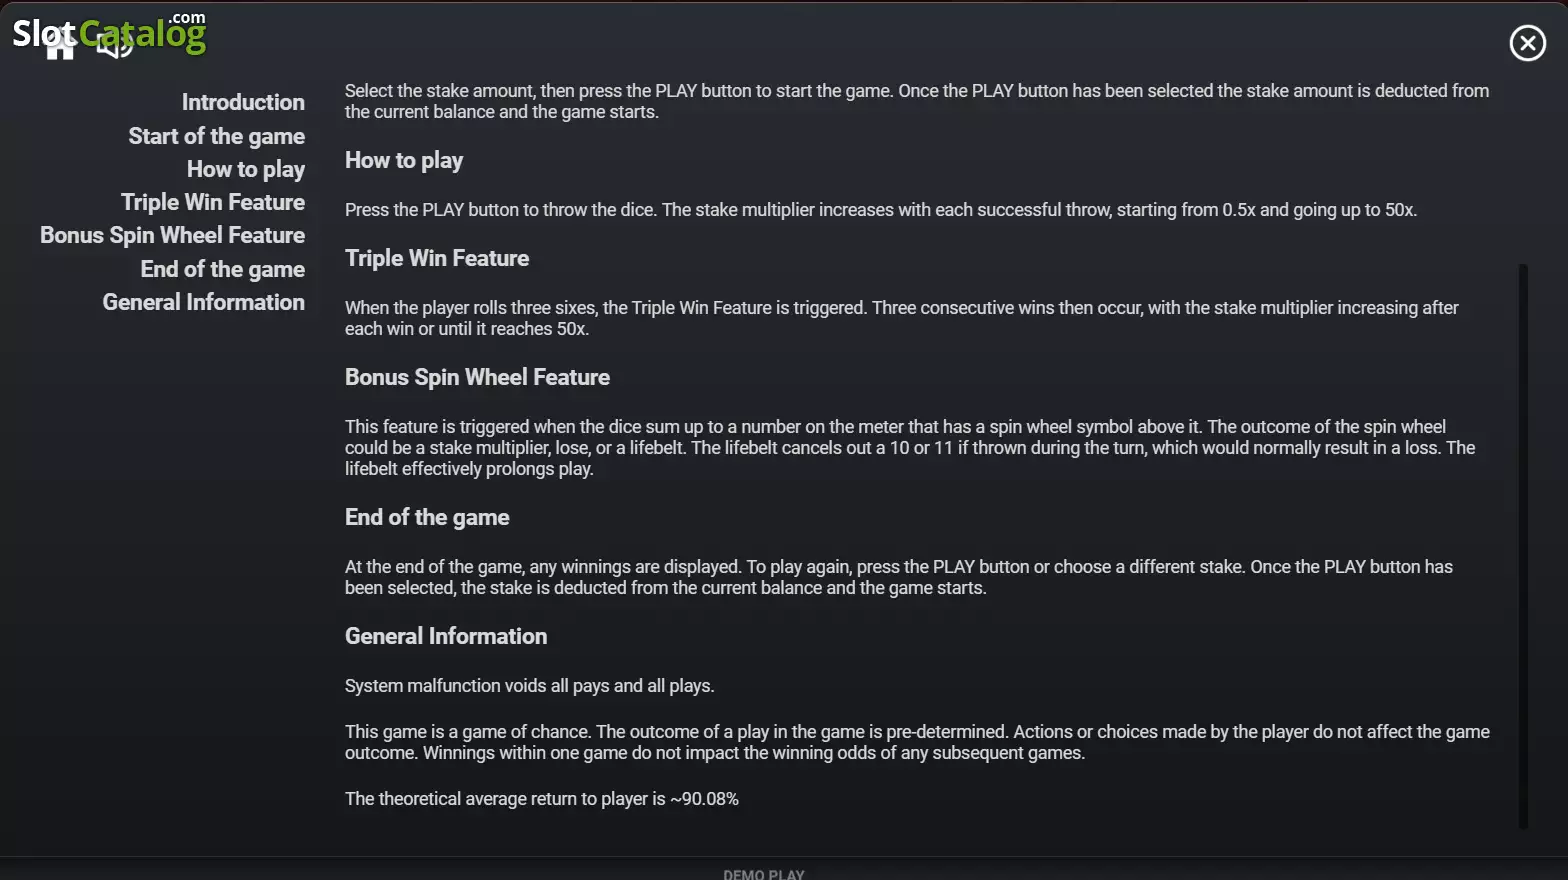Open Introduction in the sidebar navigation

click(x=243, y=102)
